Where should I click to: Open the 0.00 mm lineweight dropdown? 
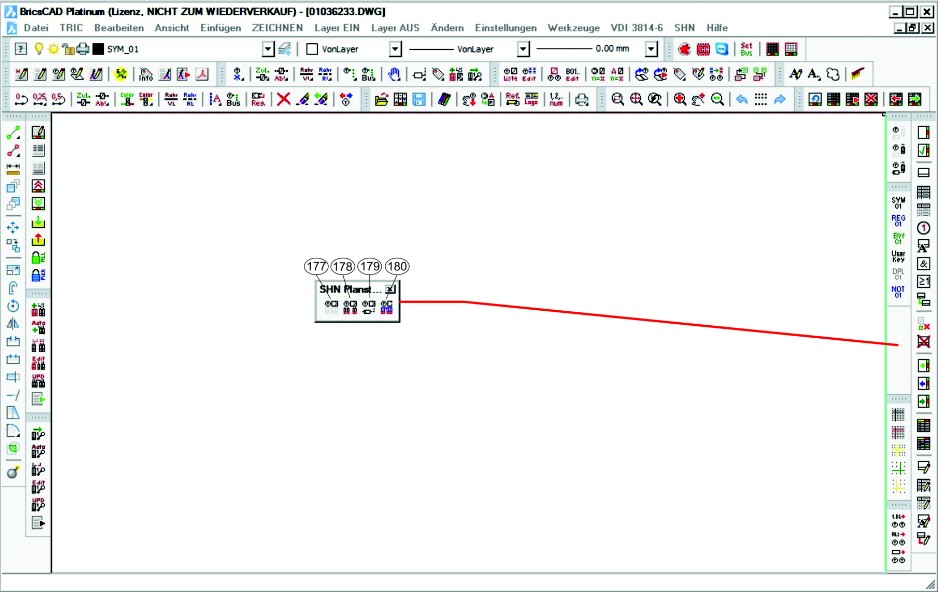pyautogui.click(x=651, y=49)
